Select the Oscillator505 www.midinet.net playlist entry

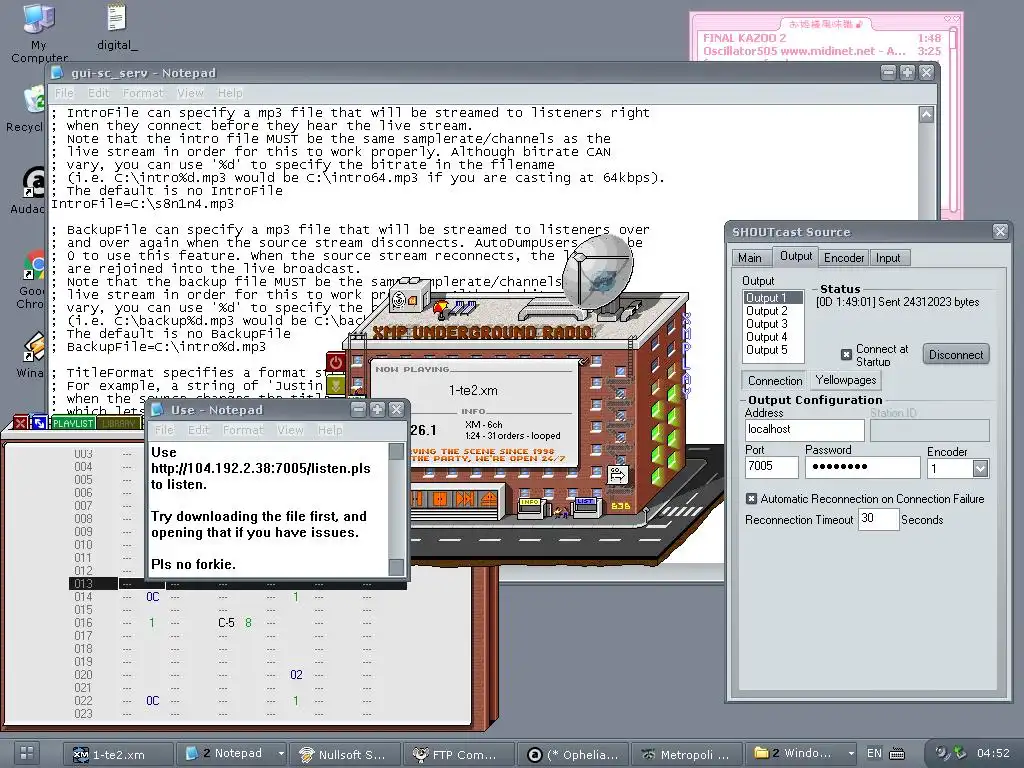(x=822, y=51)
